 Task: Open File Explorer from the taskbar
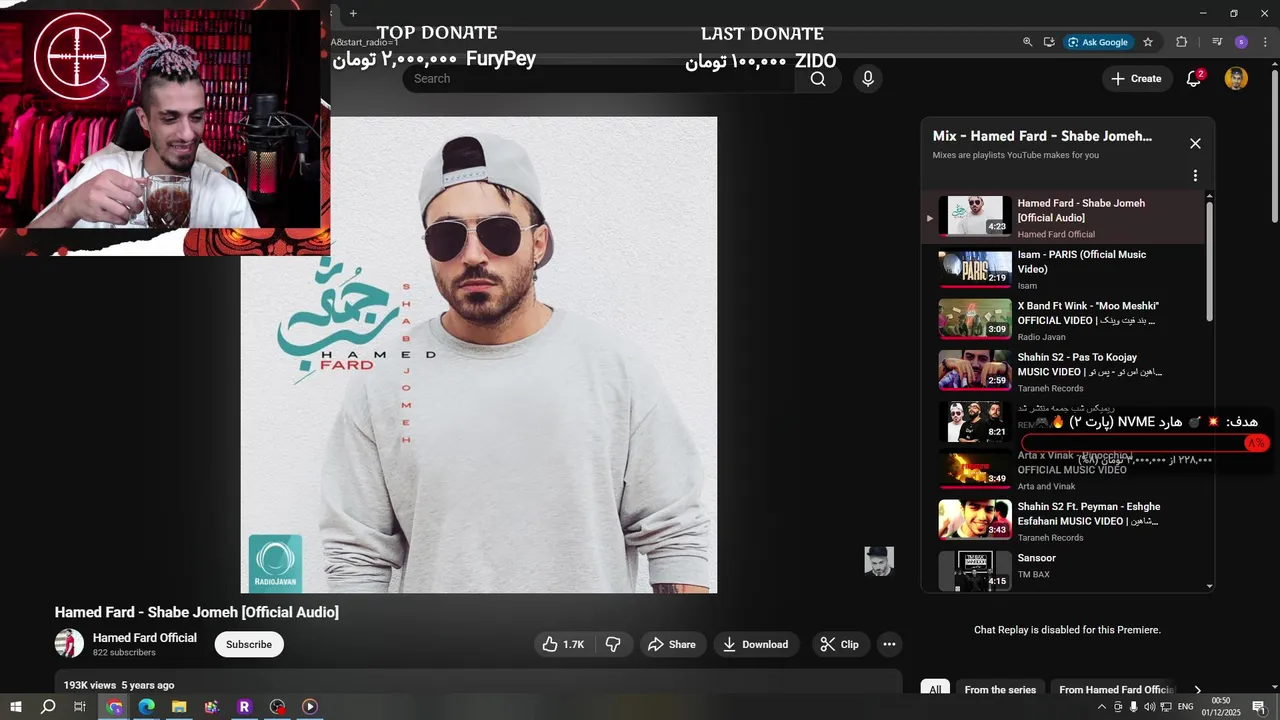[x=179, y=707]
